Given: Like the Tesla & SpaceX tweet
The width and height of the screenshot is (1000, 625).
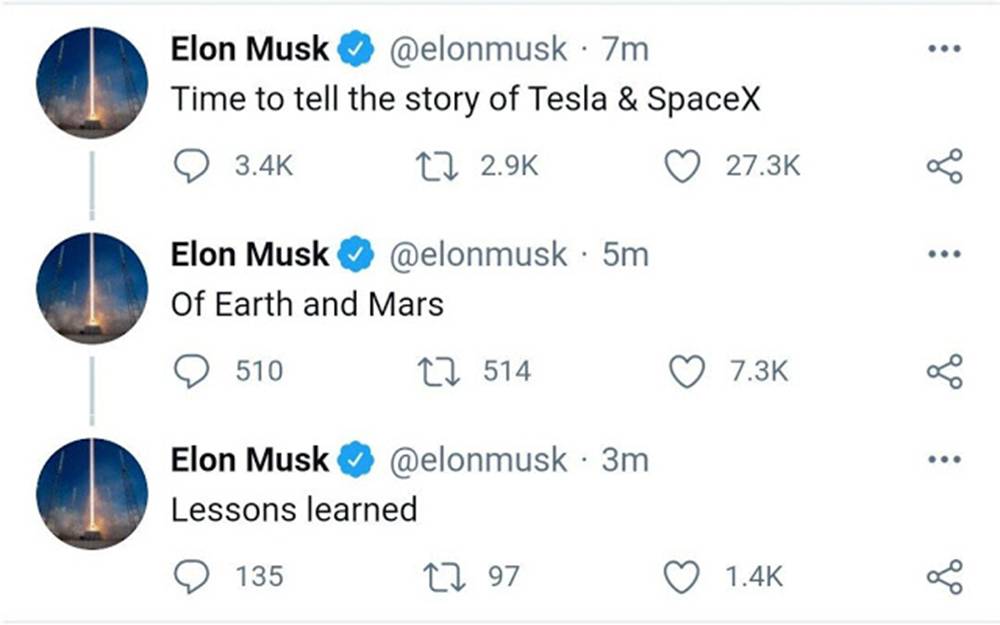Looking at the screenshot, I should [x=682, y=167].
